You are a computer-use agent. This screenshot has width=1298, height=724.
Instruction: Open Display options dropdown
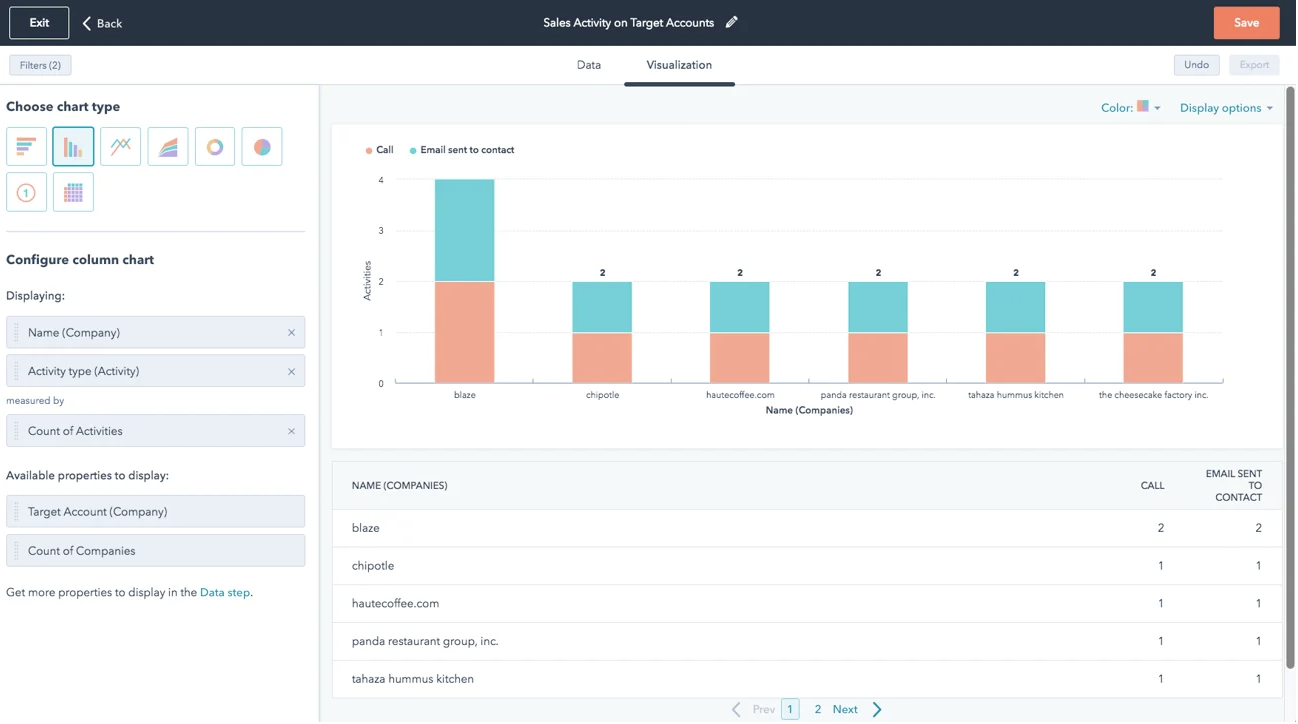point(1226,108)
